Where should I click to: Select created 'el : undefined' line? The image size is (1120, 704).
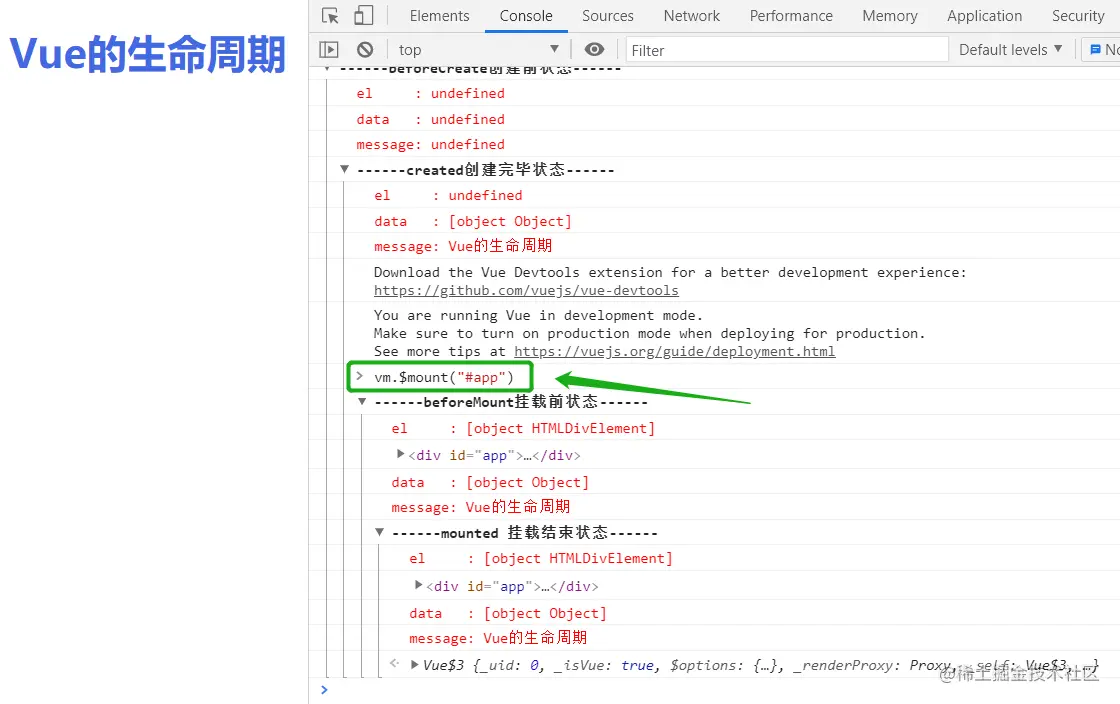pos(448,195)
